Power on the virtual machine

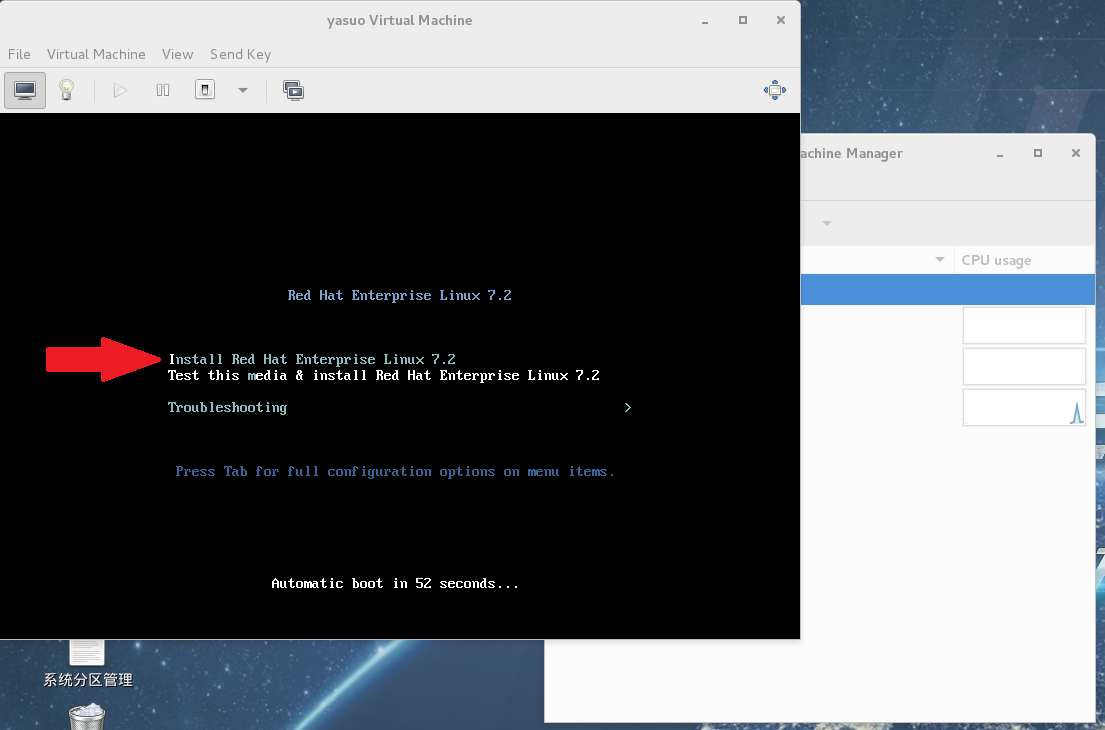tap(121, 90)
